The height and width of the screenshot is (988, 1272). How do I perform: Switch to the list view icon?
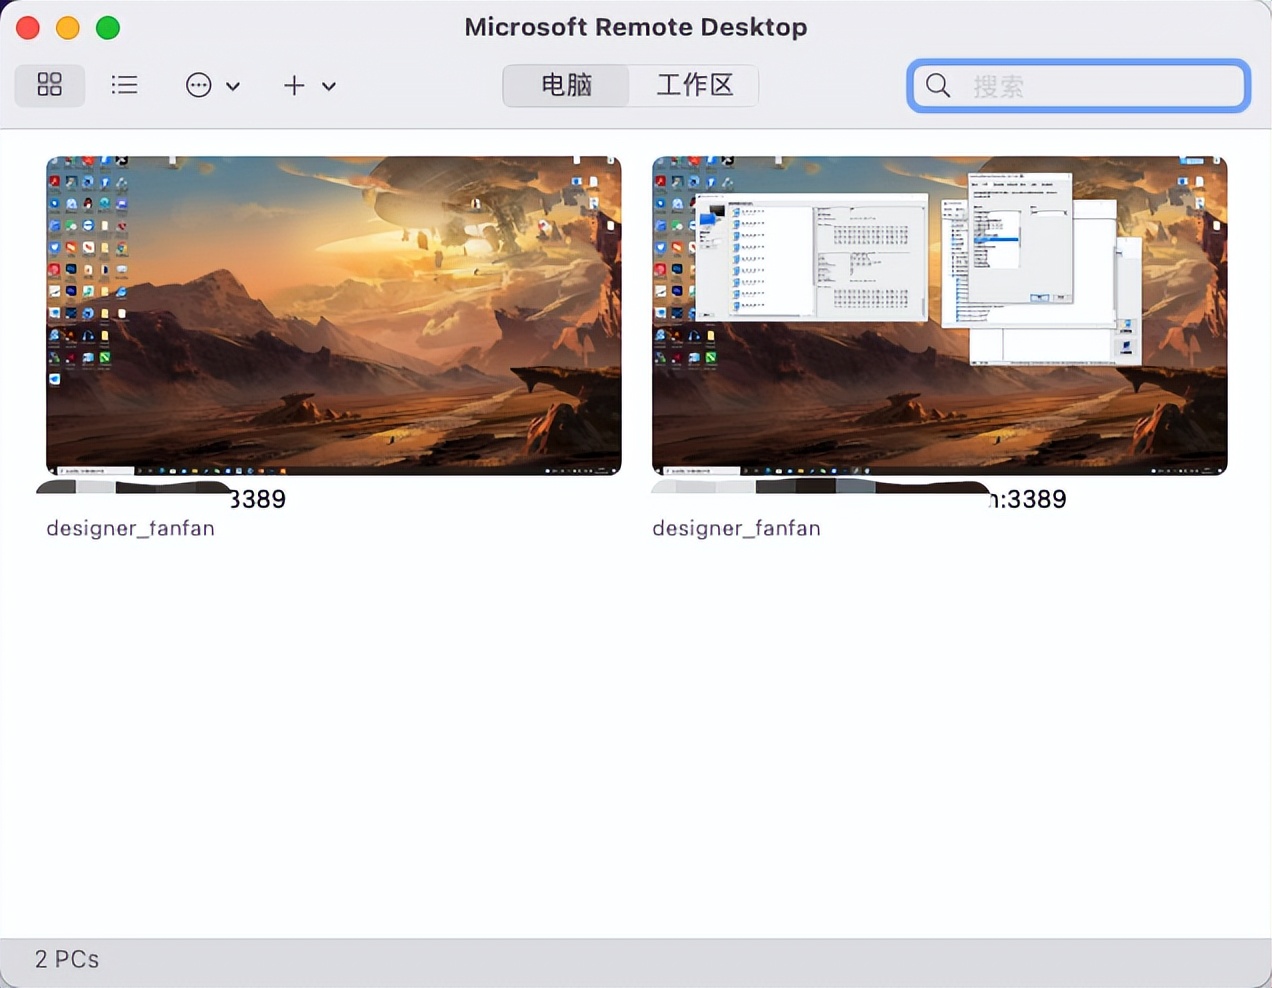124,85
